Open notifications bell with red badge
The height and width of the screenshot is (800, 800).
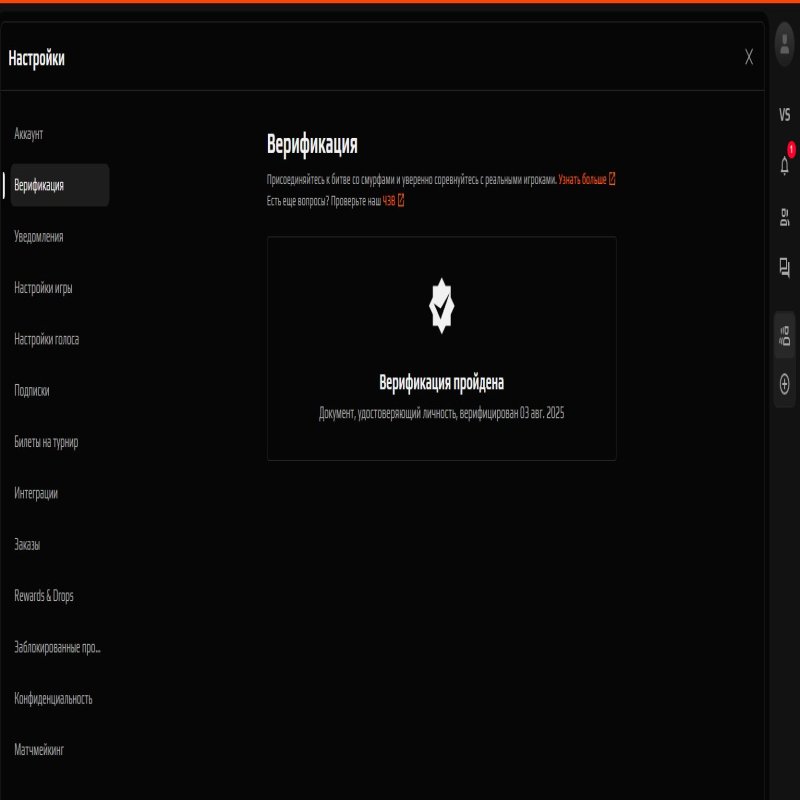tap(785, 165)
